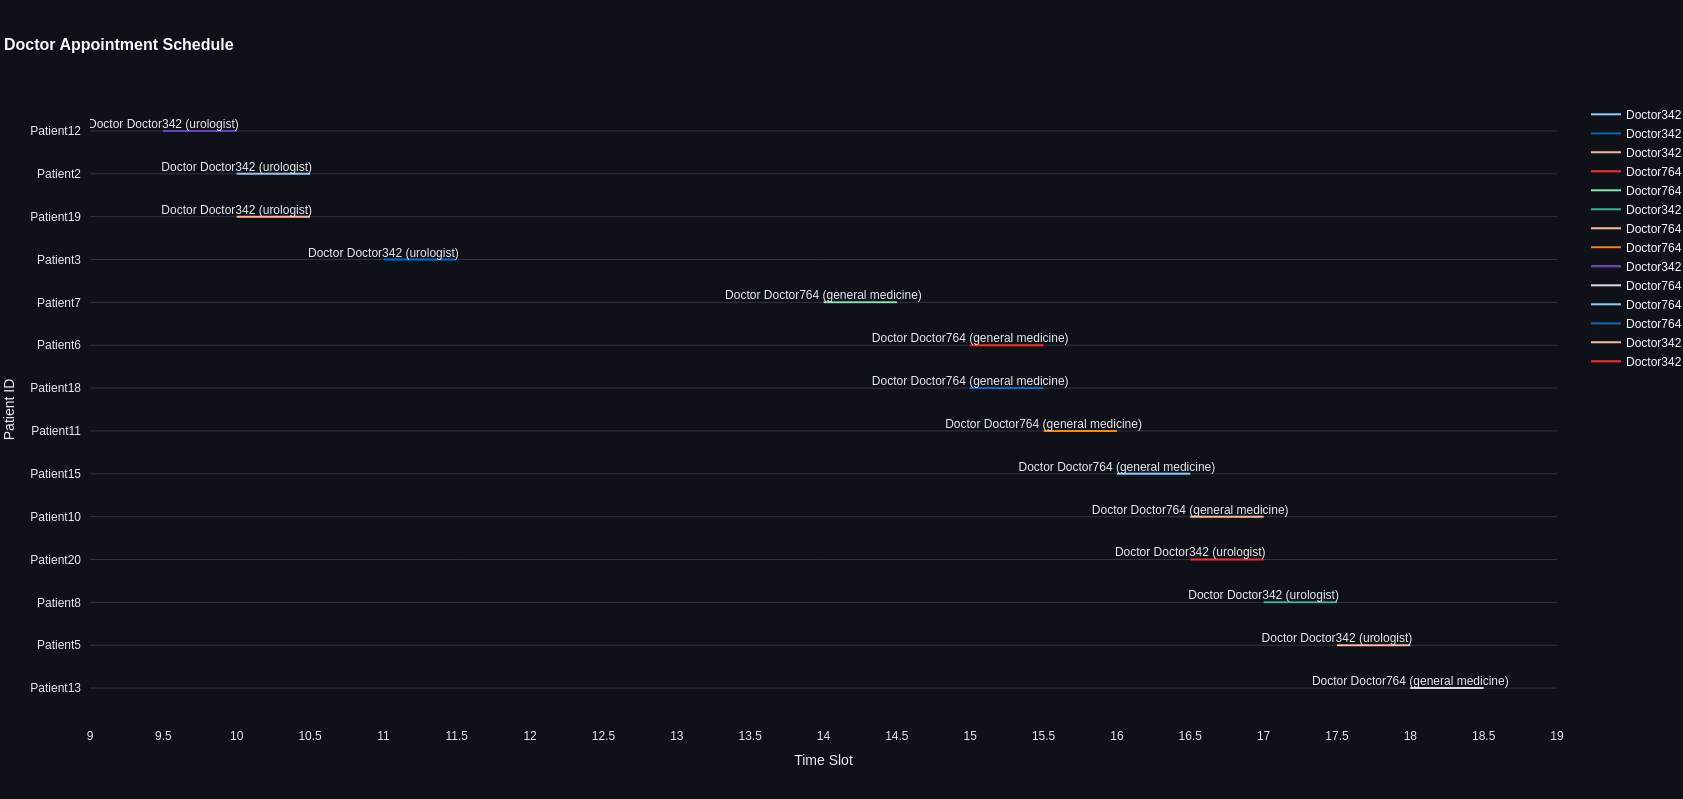Click the 18.5 time-slot tick label
Screen dimensions: 1683x799
coord(1484,736)
